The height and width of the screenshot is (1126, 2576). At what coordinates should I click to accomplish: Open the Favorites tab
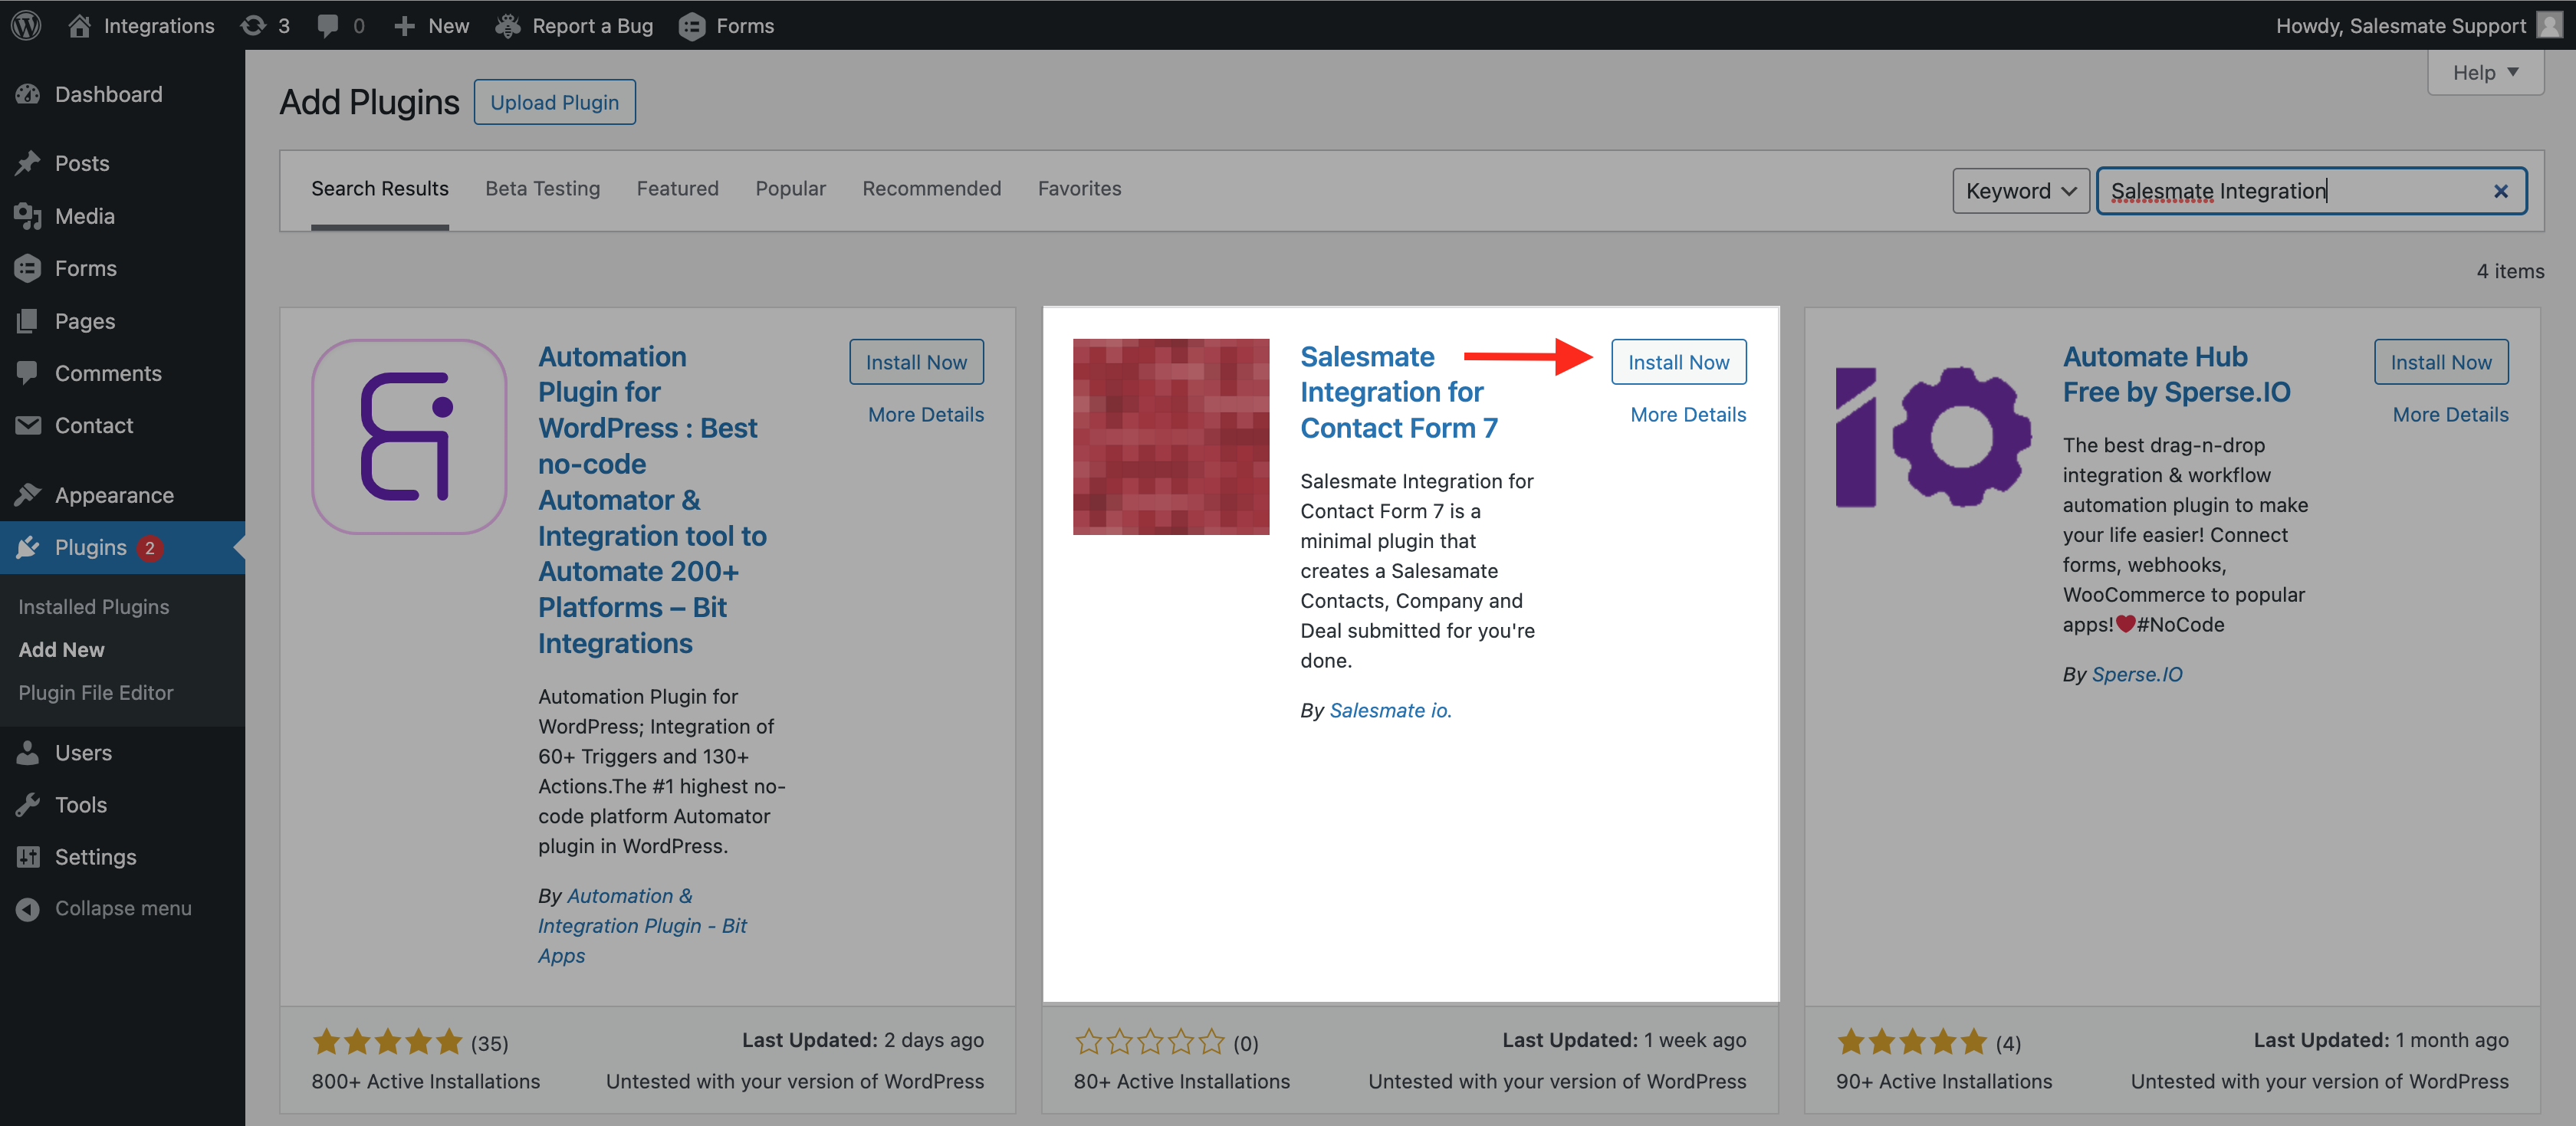click(x=1079, y=189)
